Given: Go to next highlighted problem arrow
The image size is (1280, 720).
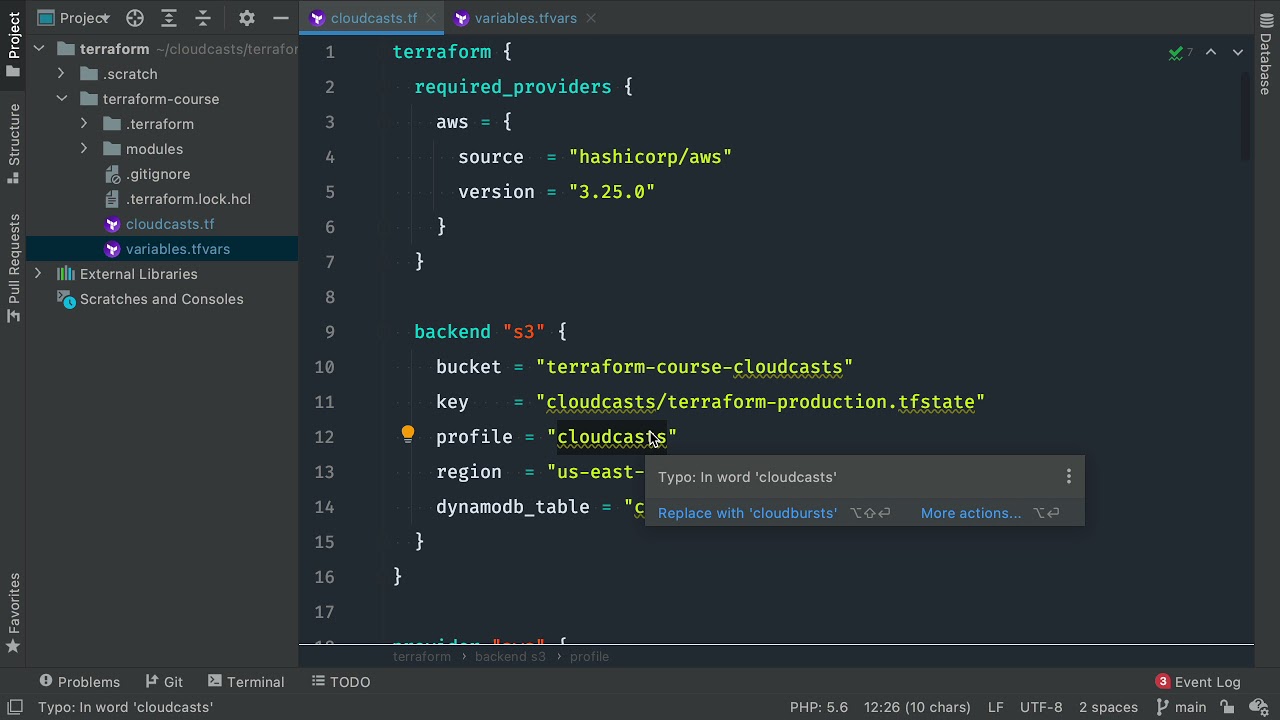Looking at the screenshot, I should coord(1238,52).
